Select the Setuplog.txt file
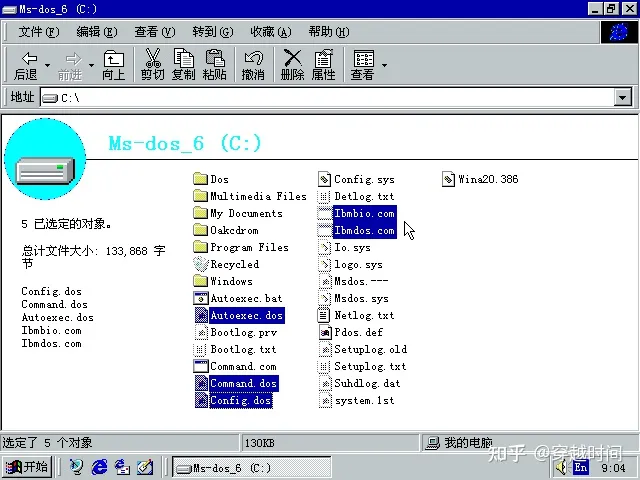640x480 pixels. pyautogui.click(x=362, y=367)
